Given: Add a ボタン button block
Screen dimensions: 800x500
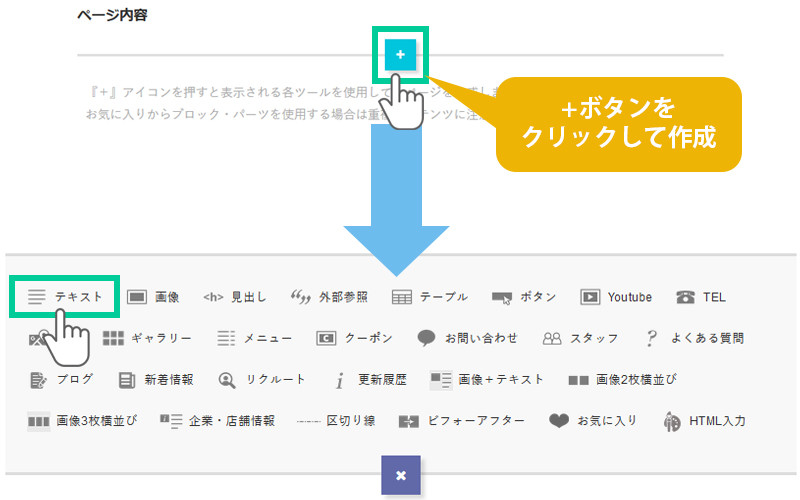Looking at the screenshot, I should tap(524, 297).
